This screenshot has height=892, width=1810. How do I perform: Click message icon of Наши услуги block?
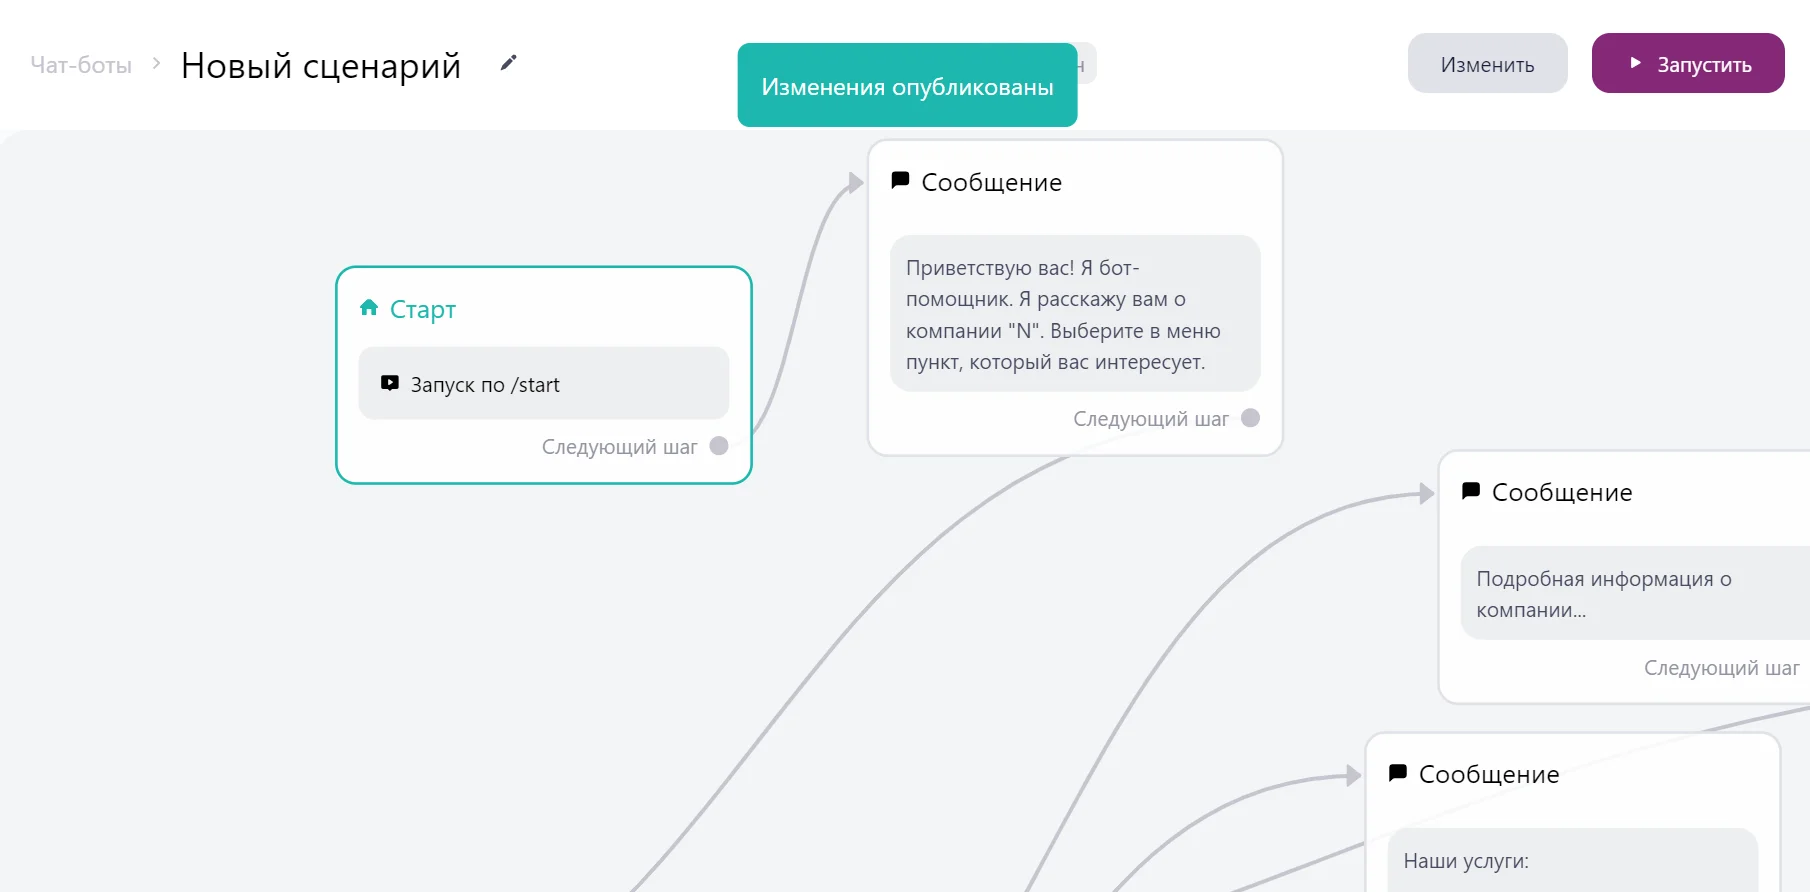[1398, 773]
